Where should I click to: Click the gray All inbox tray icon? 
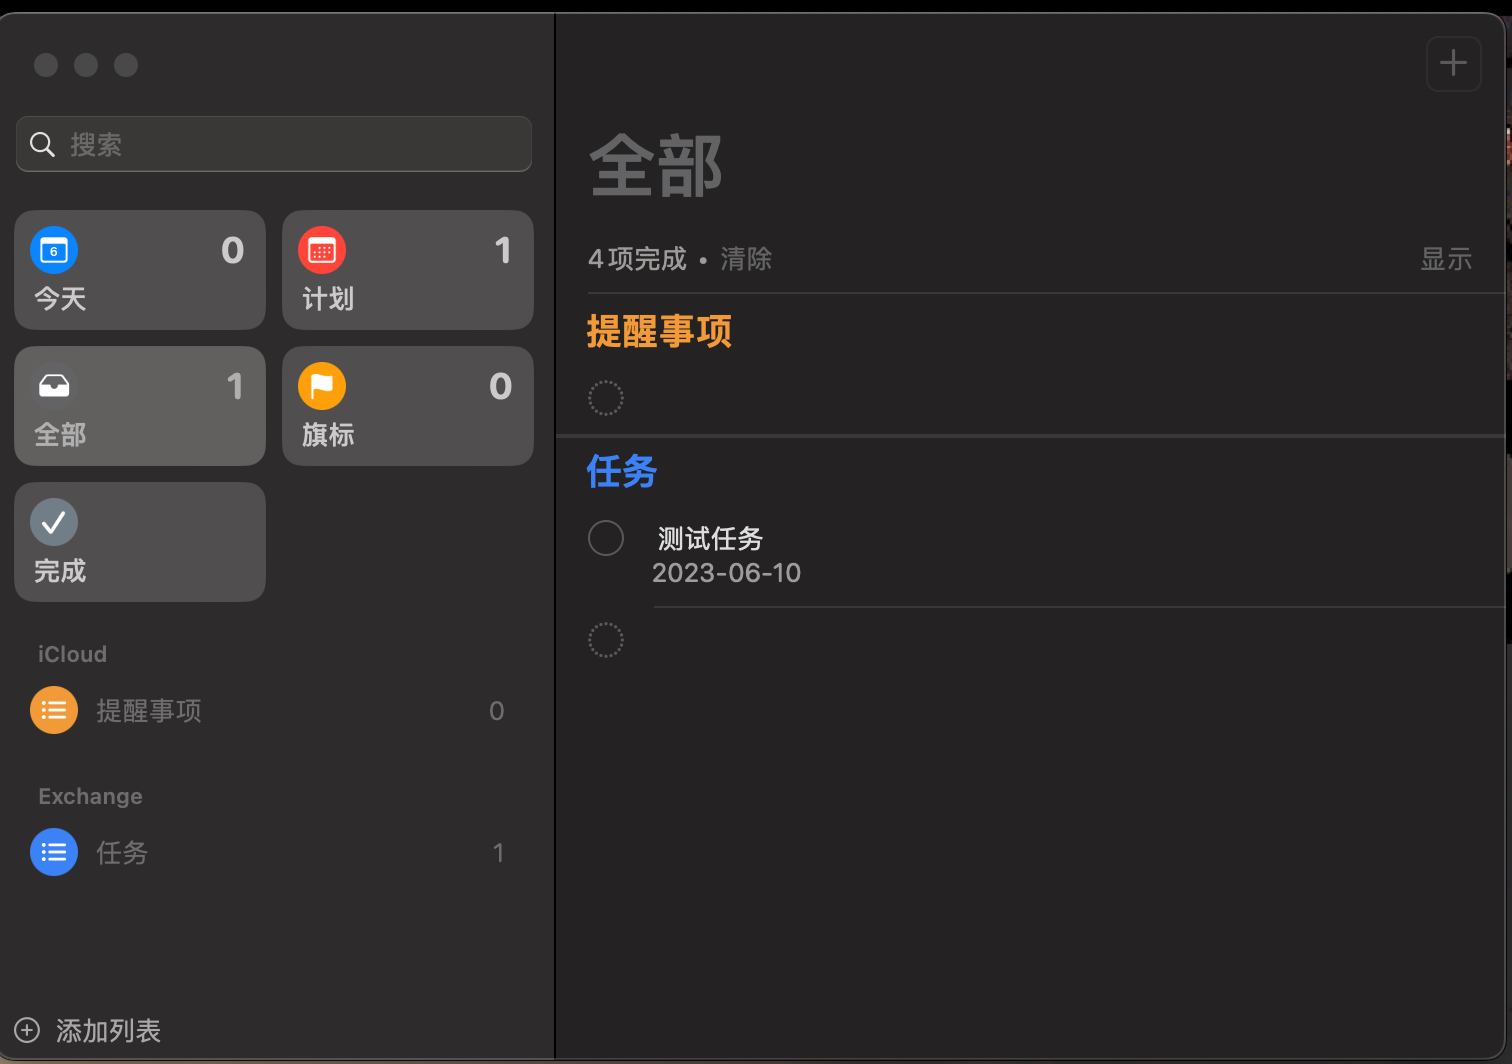click(x=54, y=386)
